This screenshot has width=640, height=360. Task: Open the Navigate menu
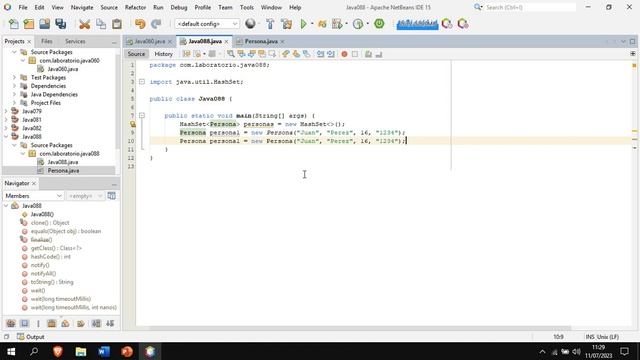pos(82,7)
